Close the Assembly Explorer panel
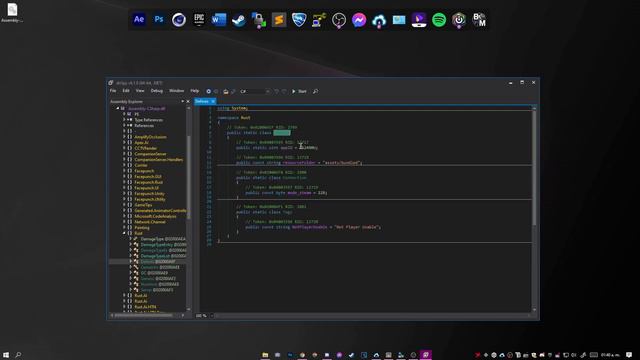The image size is (640, 360). 188,102
